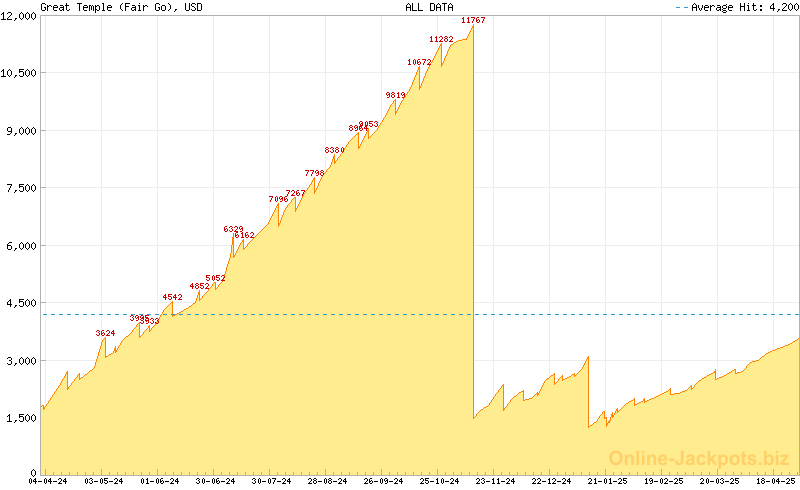800x490 pixels.
Task: Click the 4,500 y-axis tick label
Action: coord(20,303)
